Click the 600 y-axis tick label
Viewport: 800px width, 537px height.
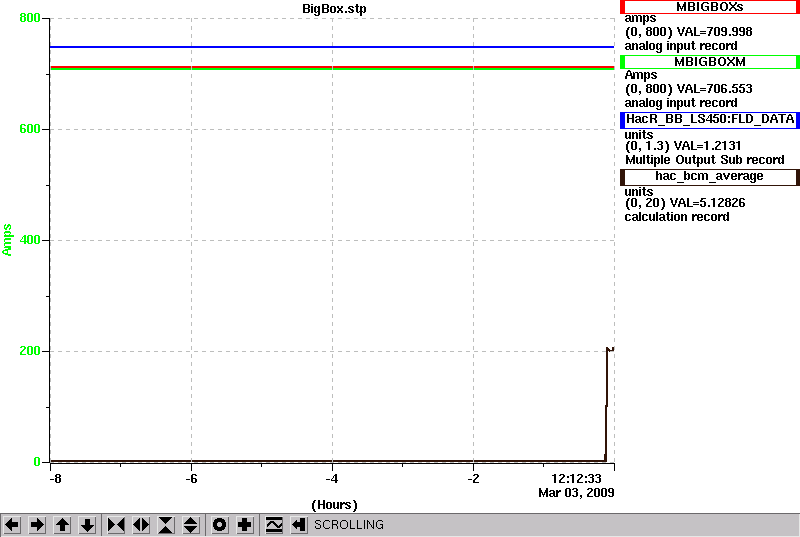[x=30, y=129]
